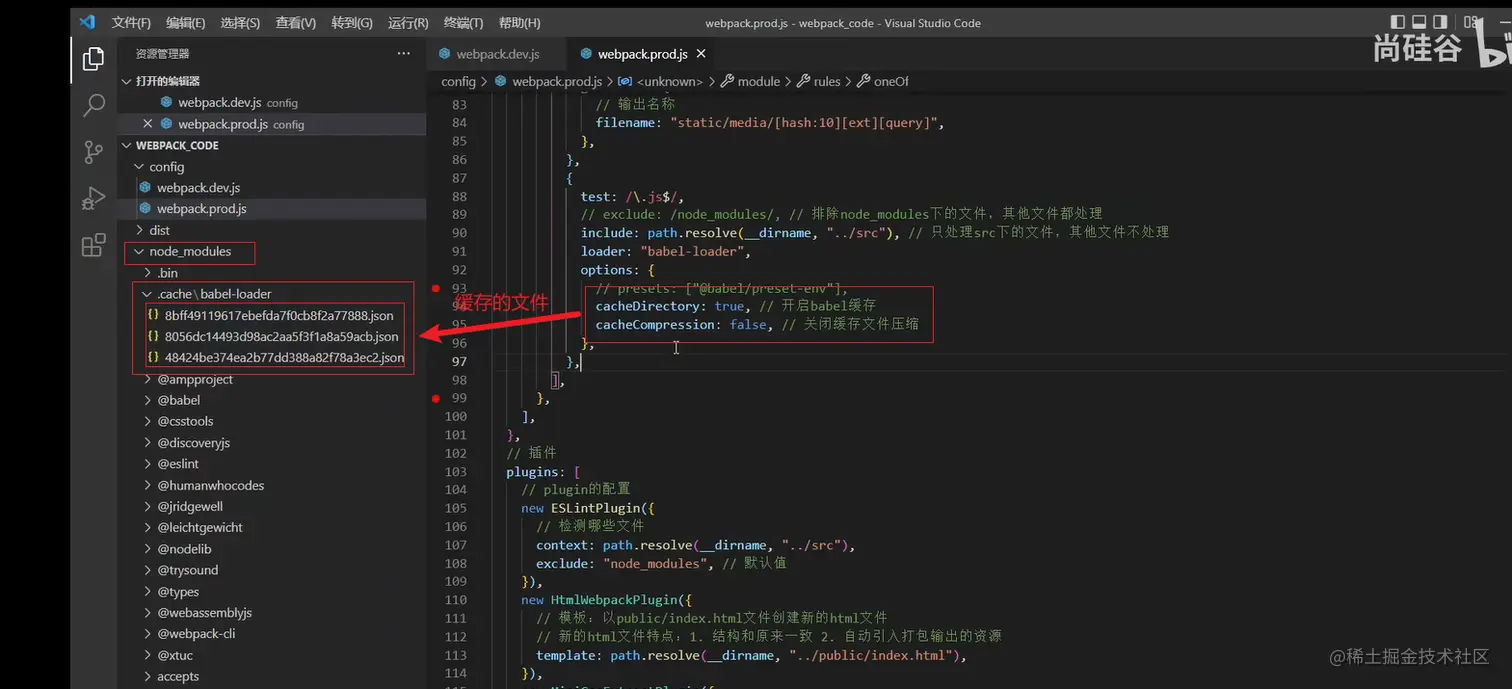This screenshot has width=1512, height=689.
Task: Click rules breadcrumb segment
Action: [819, 82]
